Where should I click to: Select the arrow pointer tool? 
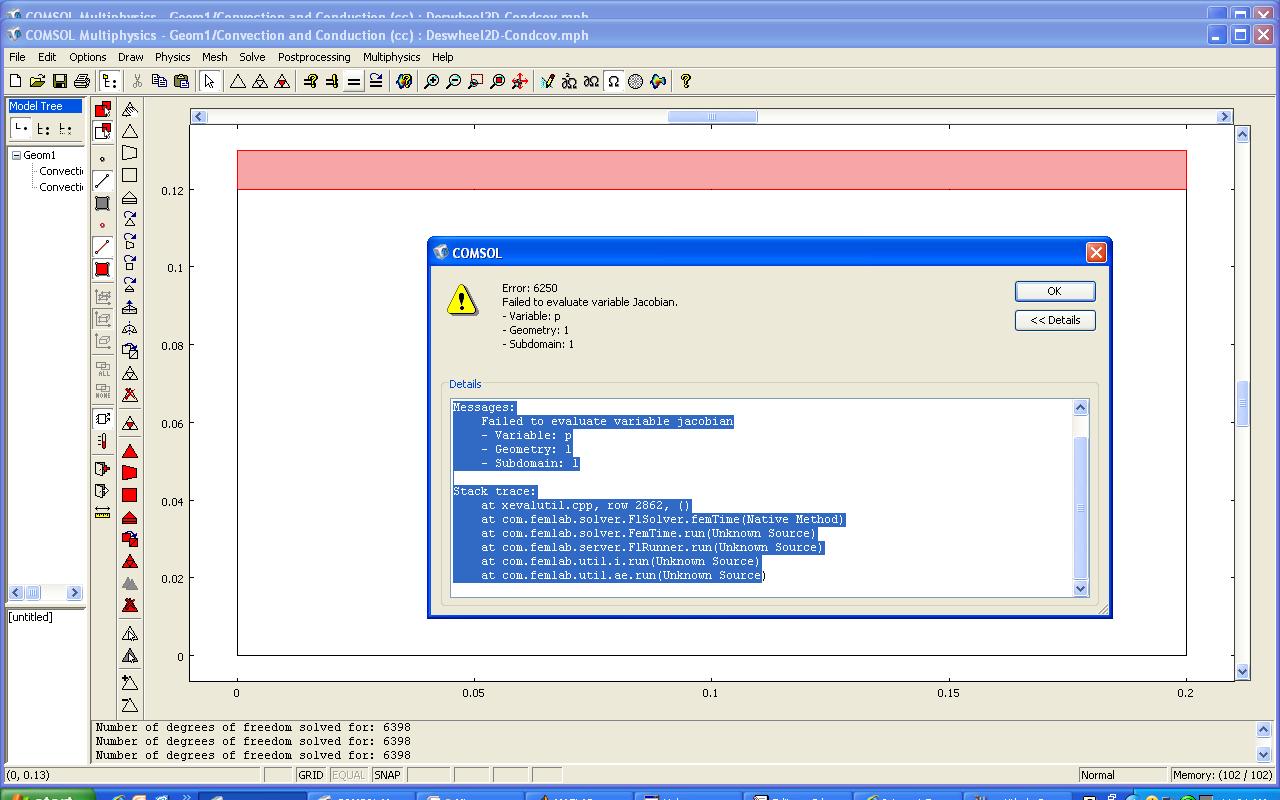[x=209, y=81]
